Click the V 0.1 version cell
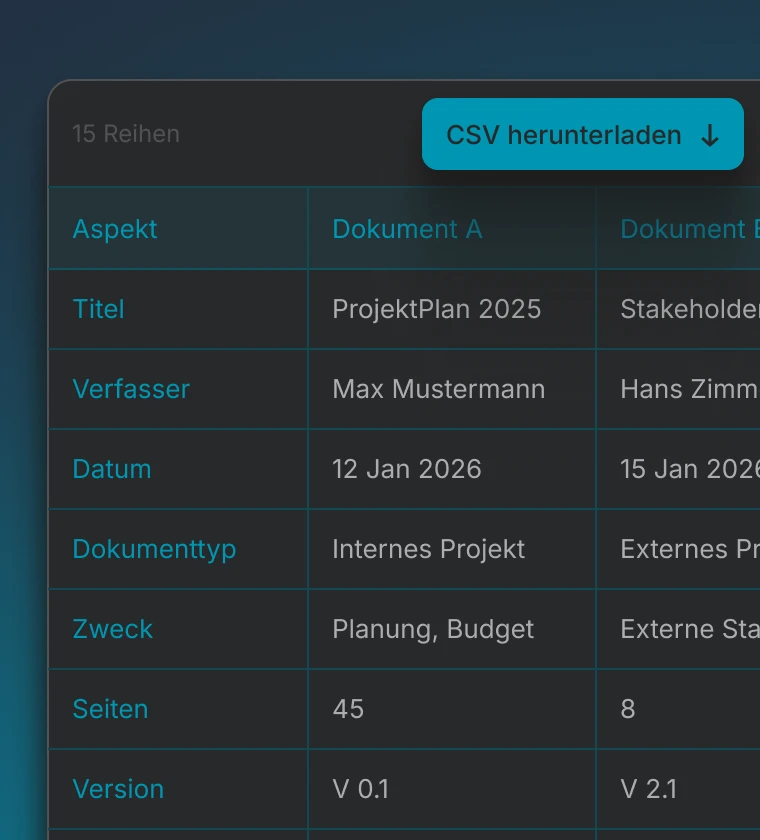 click(x=361, y=789)
